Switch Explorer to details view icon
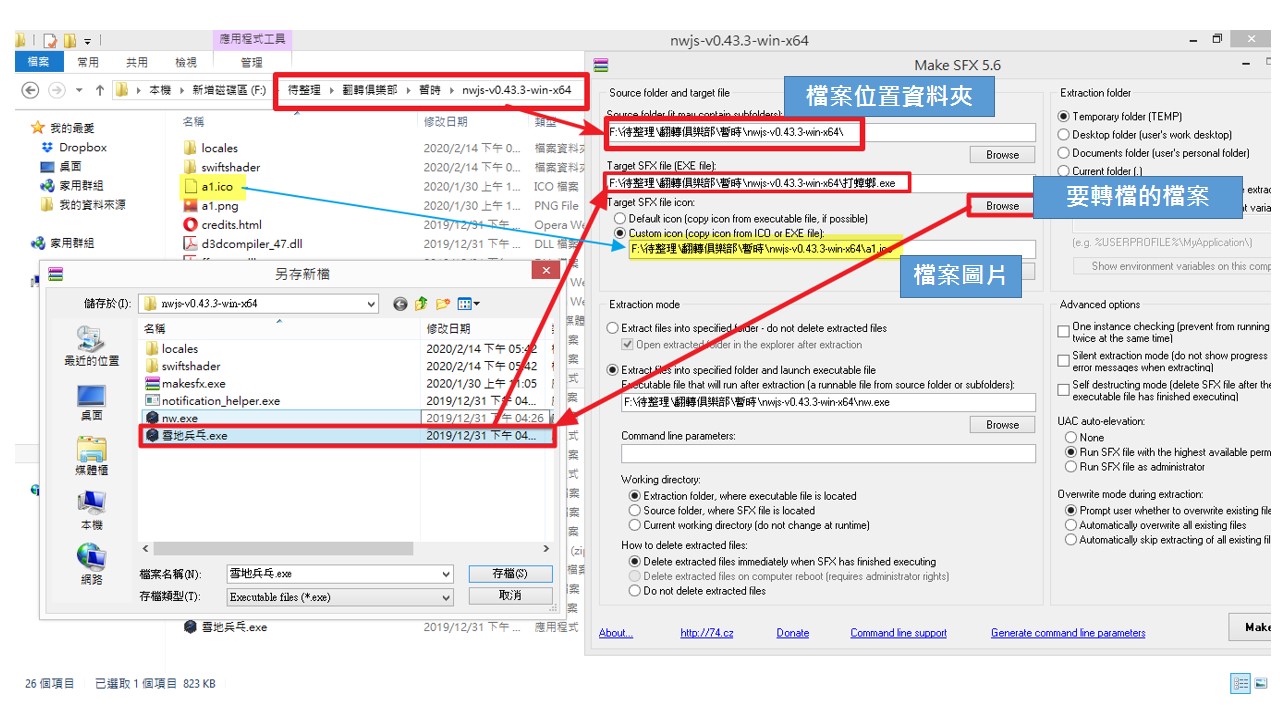 click(1241, 684)
